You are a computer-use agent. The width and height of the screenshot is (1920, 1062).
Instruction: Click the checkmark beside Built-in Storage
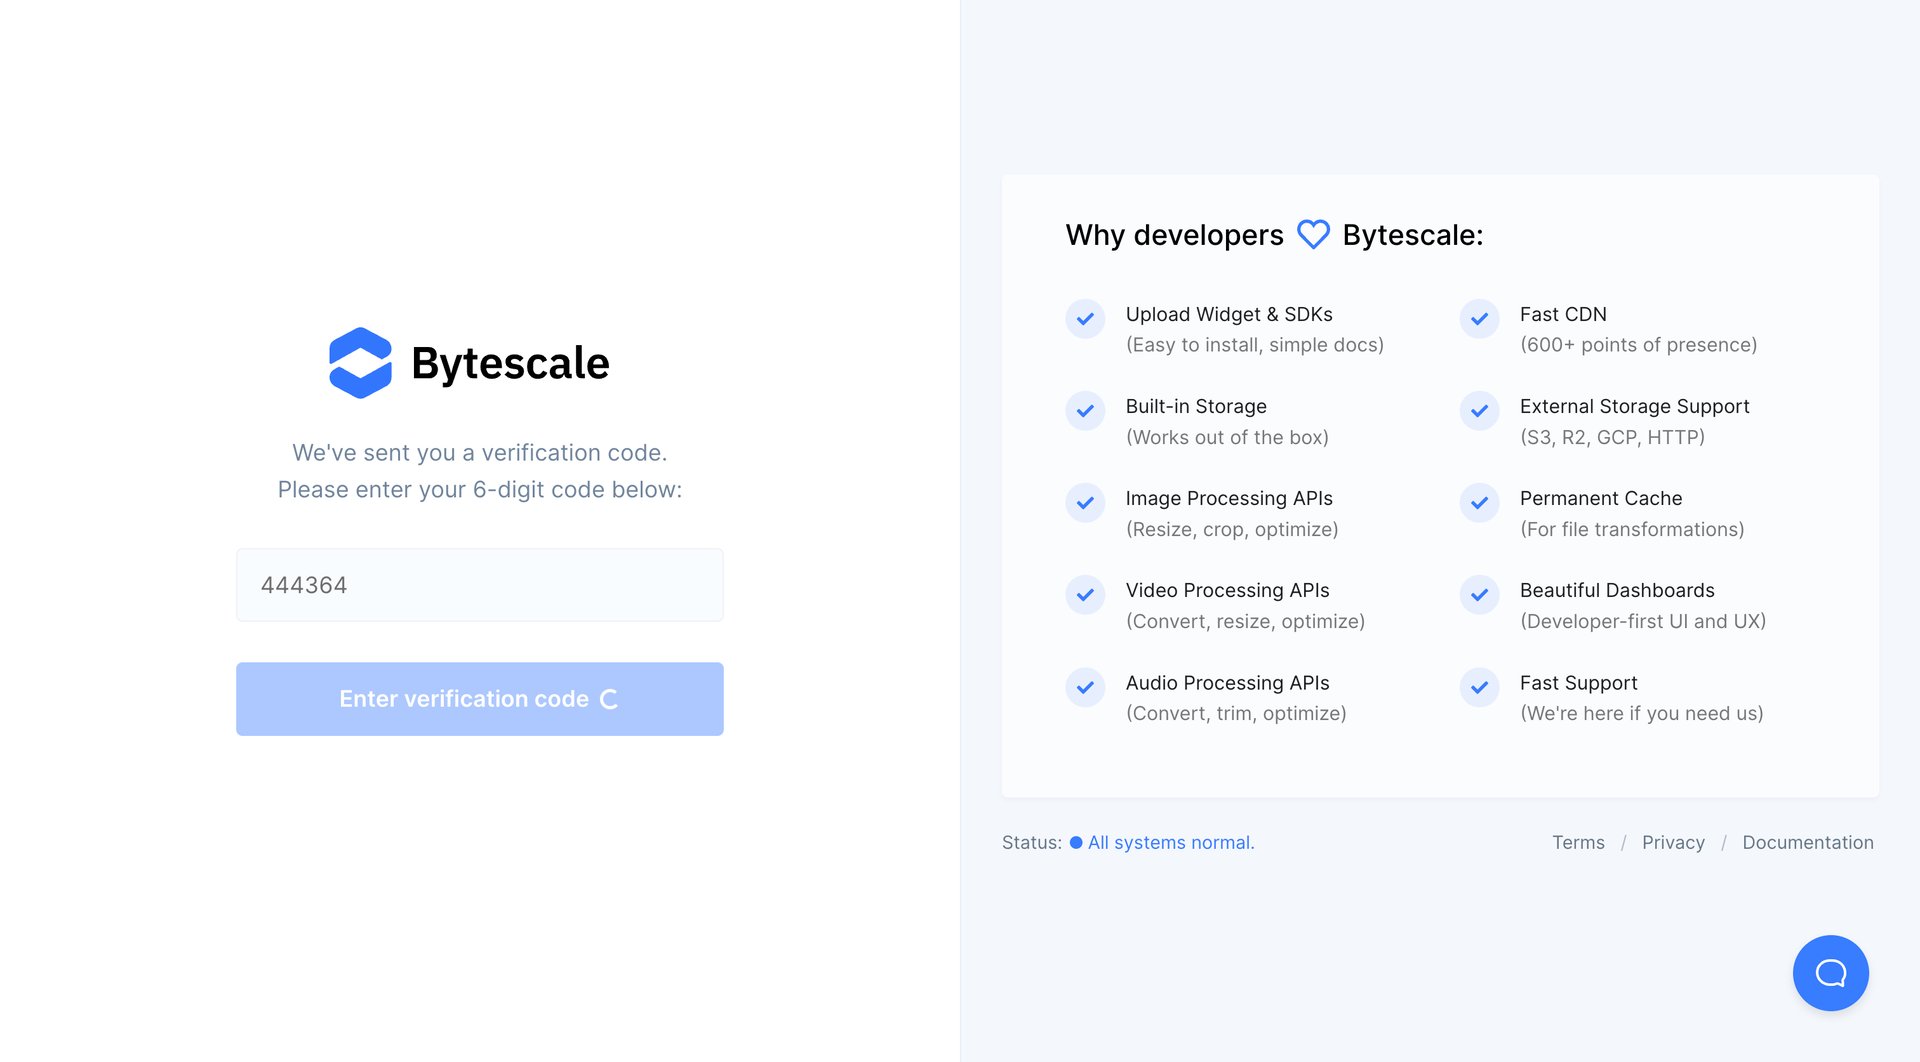click(x=1084, y=411)
